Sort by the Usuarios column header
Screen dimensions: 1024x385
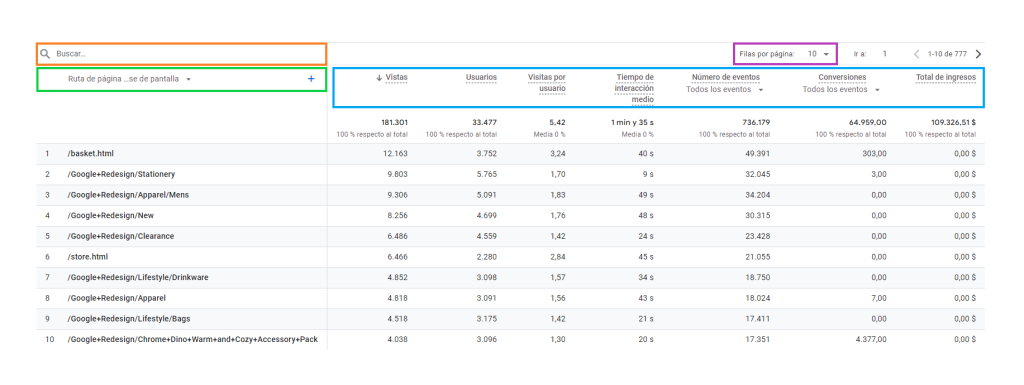(x=481, y=78)
